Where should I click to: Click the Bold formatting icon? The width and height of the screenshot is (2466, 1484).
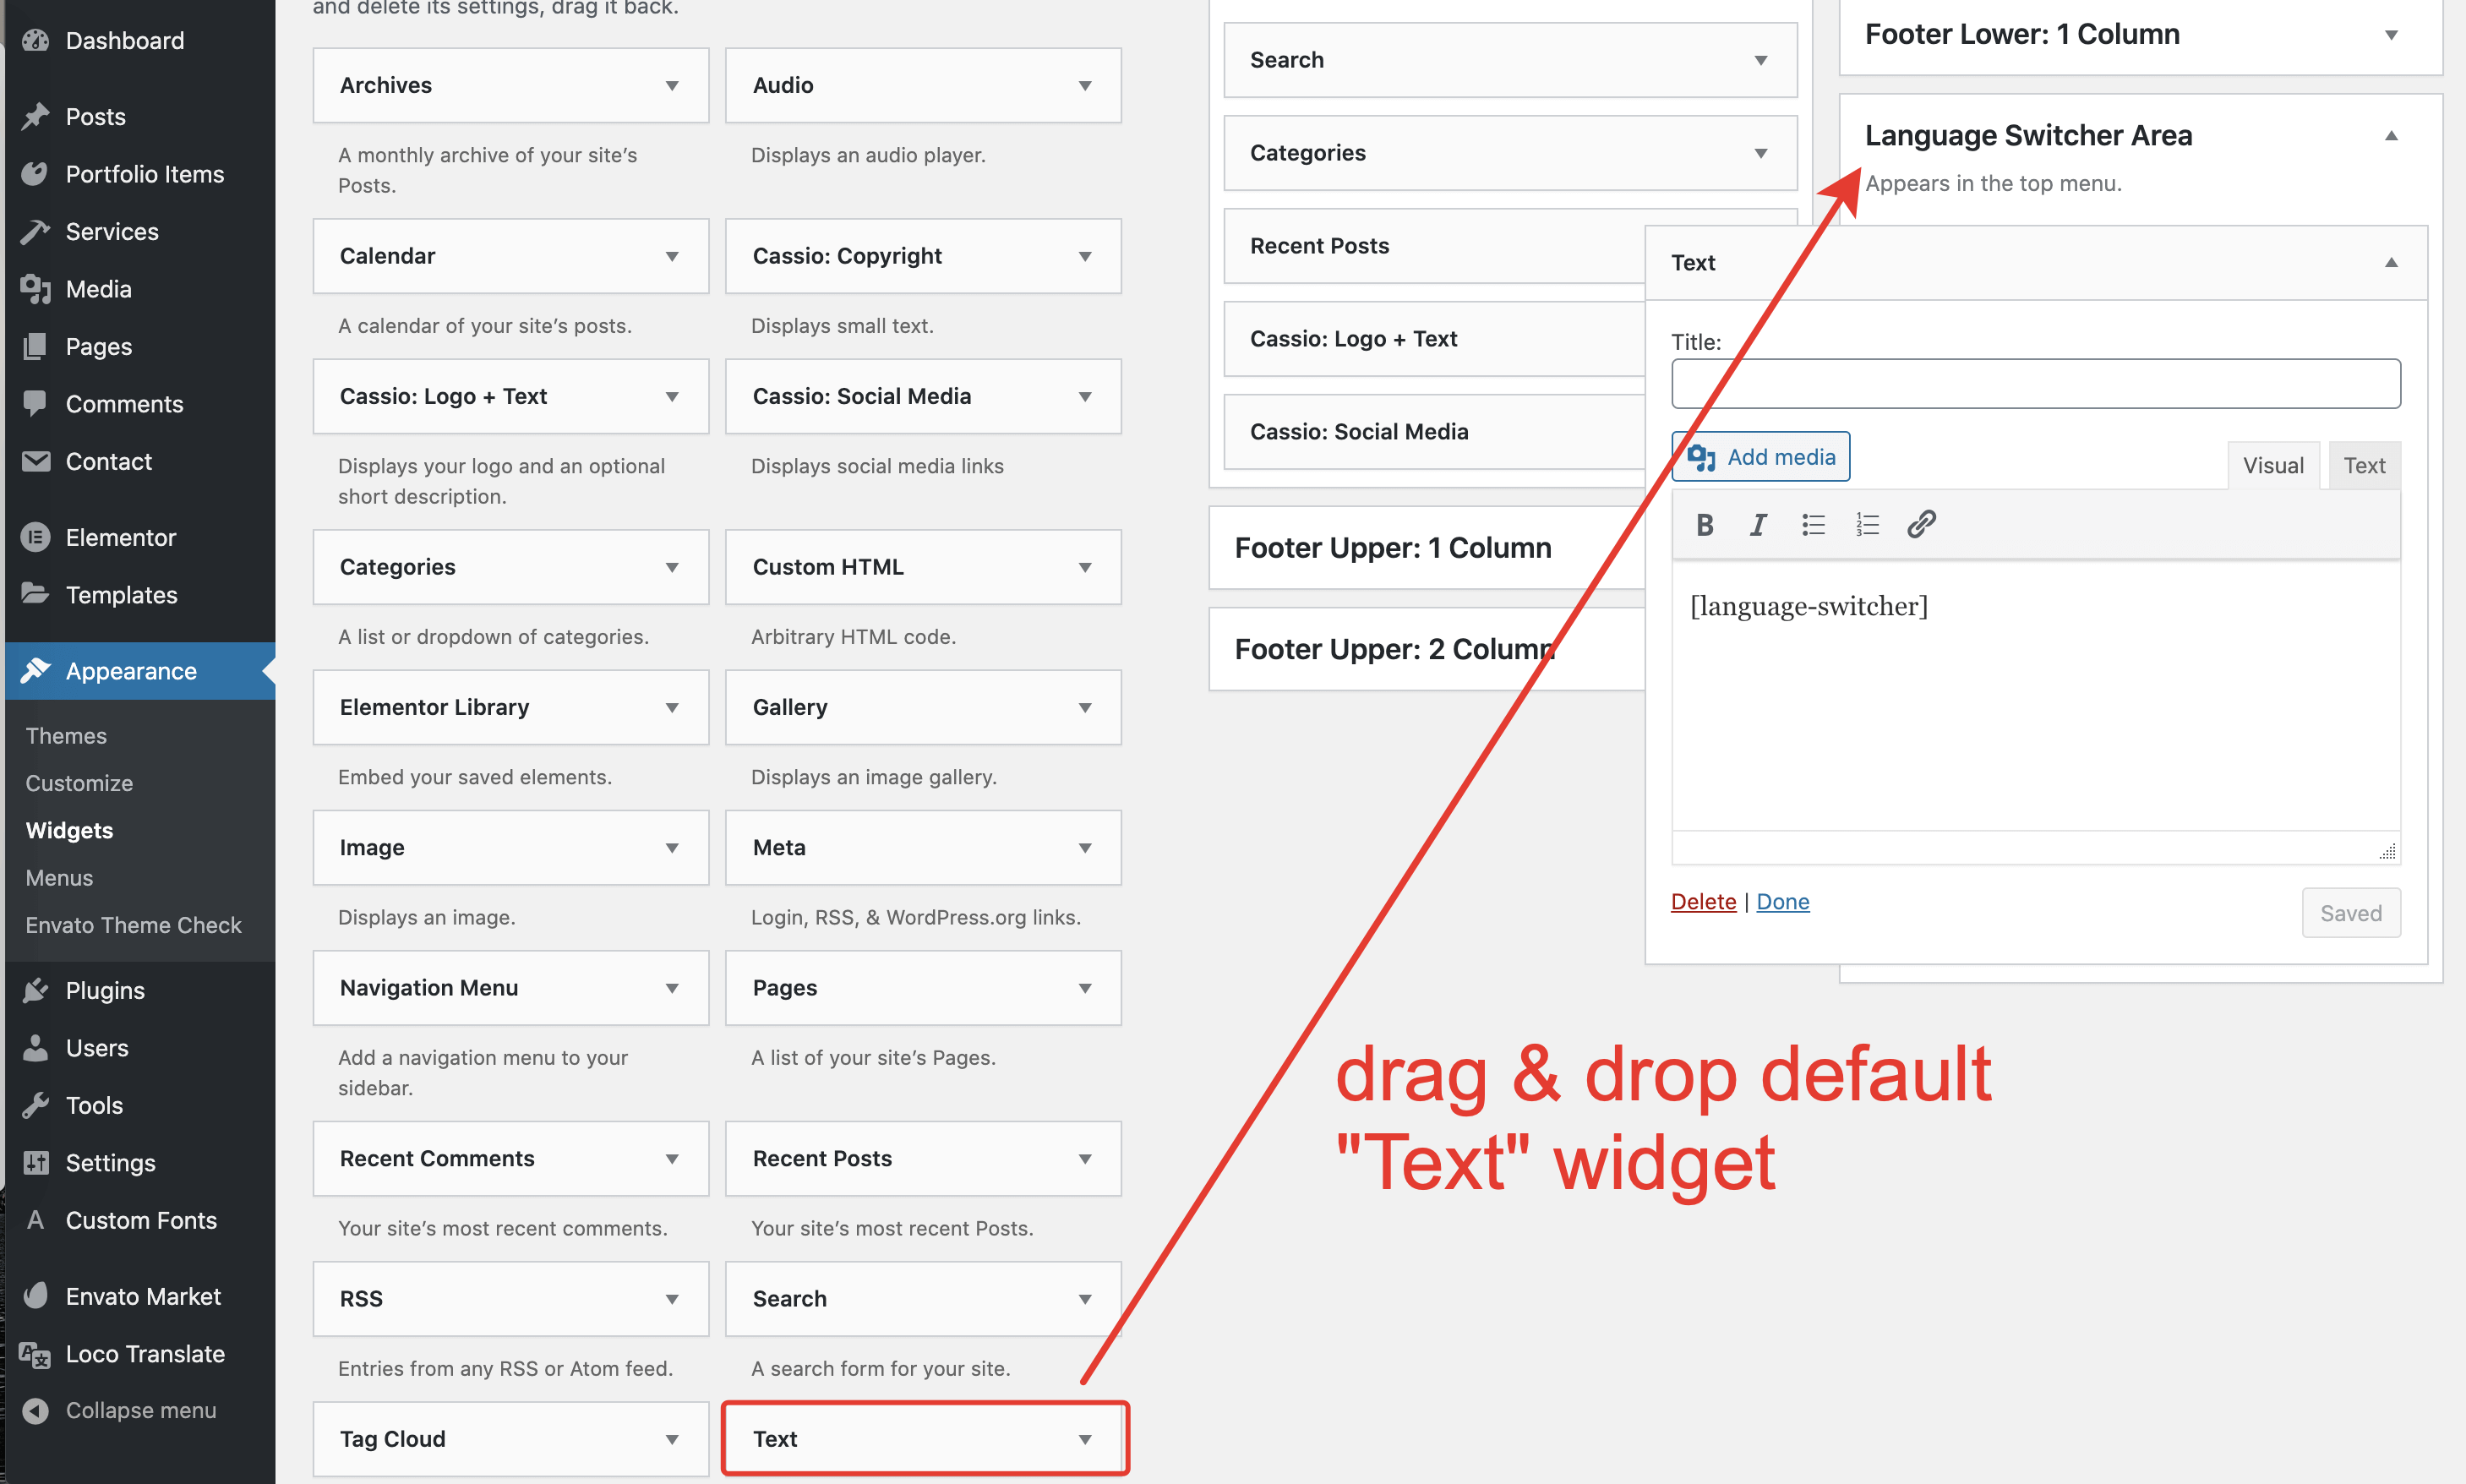point(1705,524)
